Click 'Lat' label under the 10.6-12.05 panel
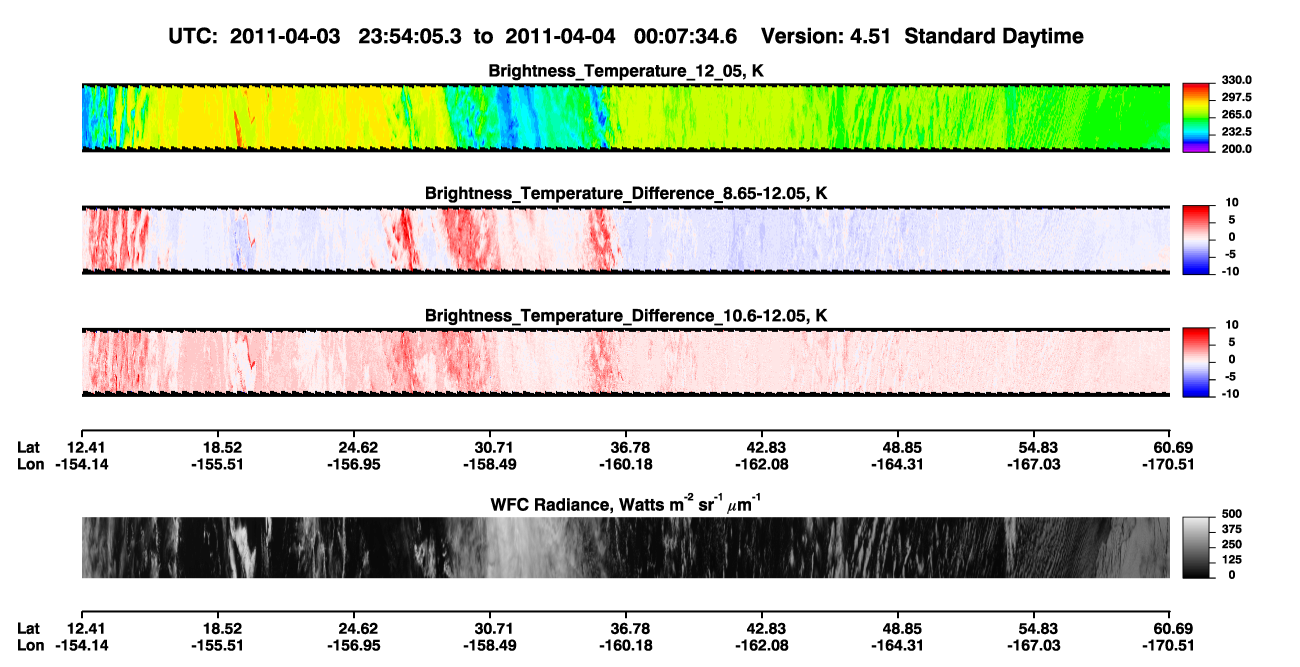1300x667 pixels. tap(29, 447)
